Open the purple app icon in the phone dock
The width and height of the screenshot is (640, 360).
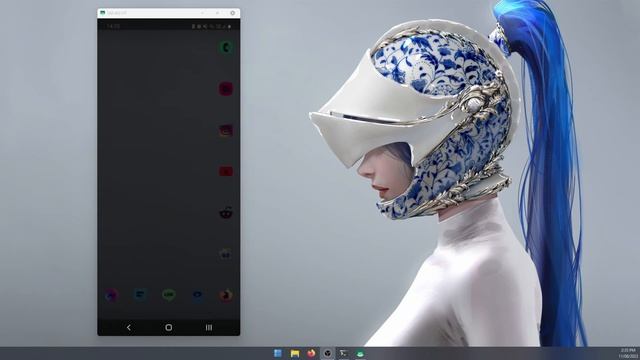coord(111,295)
